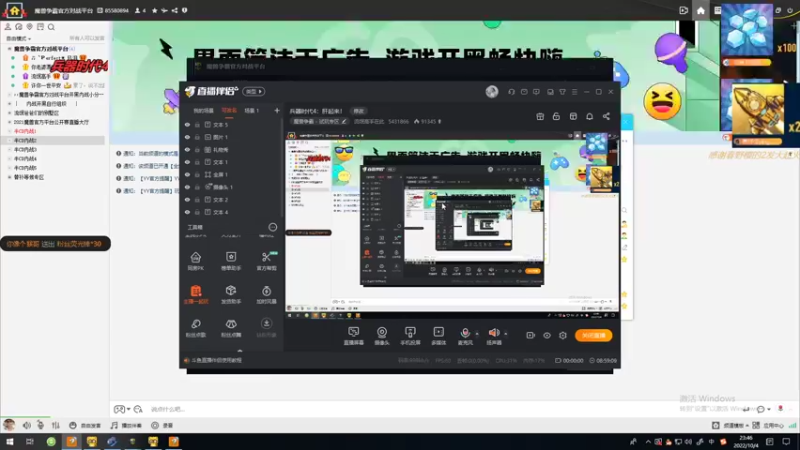Toggle visibility of the 礼物秀 layer

click(x=187, y=150)
